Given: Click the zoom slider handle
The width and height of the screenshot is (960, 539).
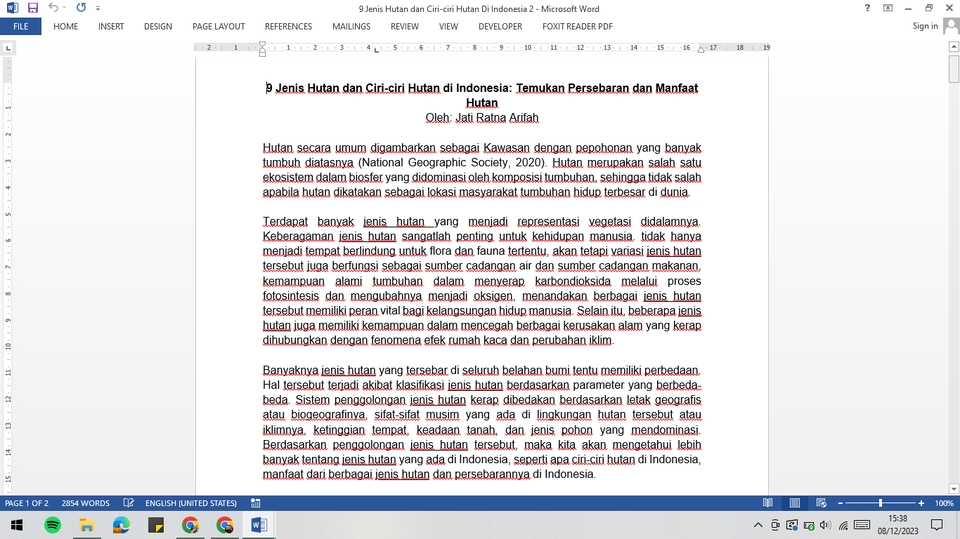Looking at the screenshot, I should click(x=880, y=503).
